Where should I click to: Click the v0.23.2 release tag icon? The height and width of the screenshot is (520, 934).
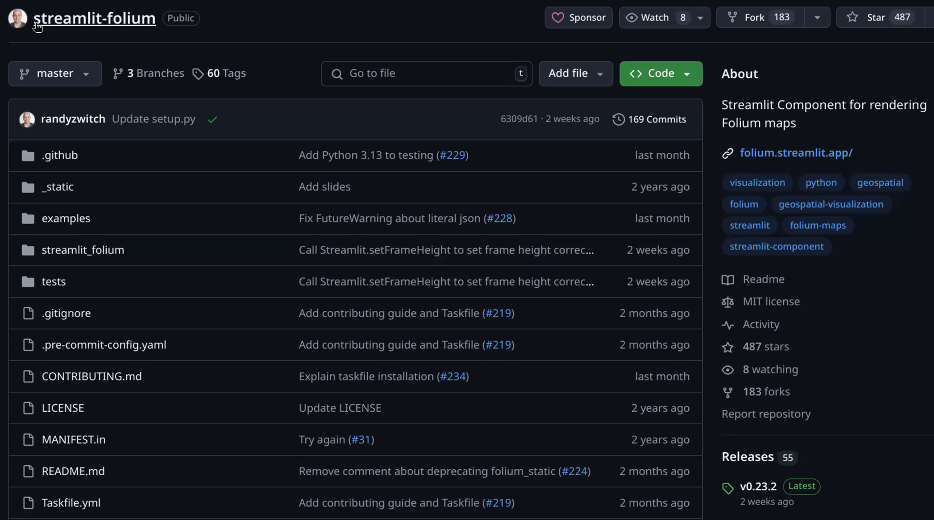point(727,488)
